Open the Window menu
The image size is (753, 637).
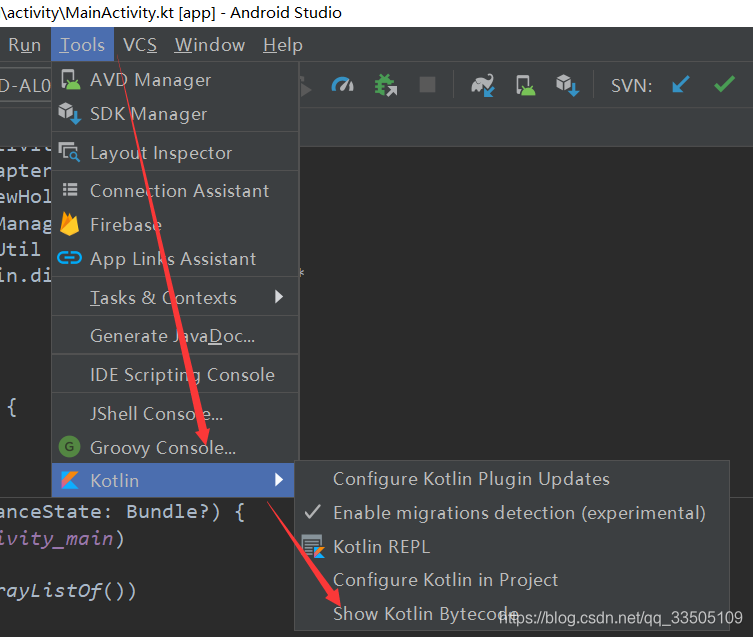coord(210,45)
